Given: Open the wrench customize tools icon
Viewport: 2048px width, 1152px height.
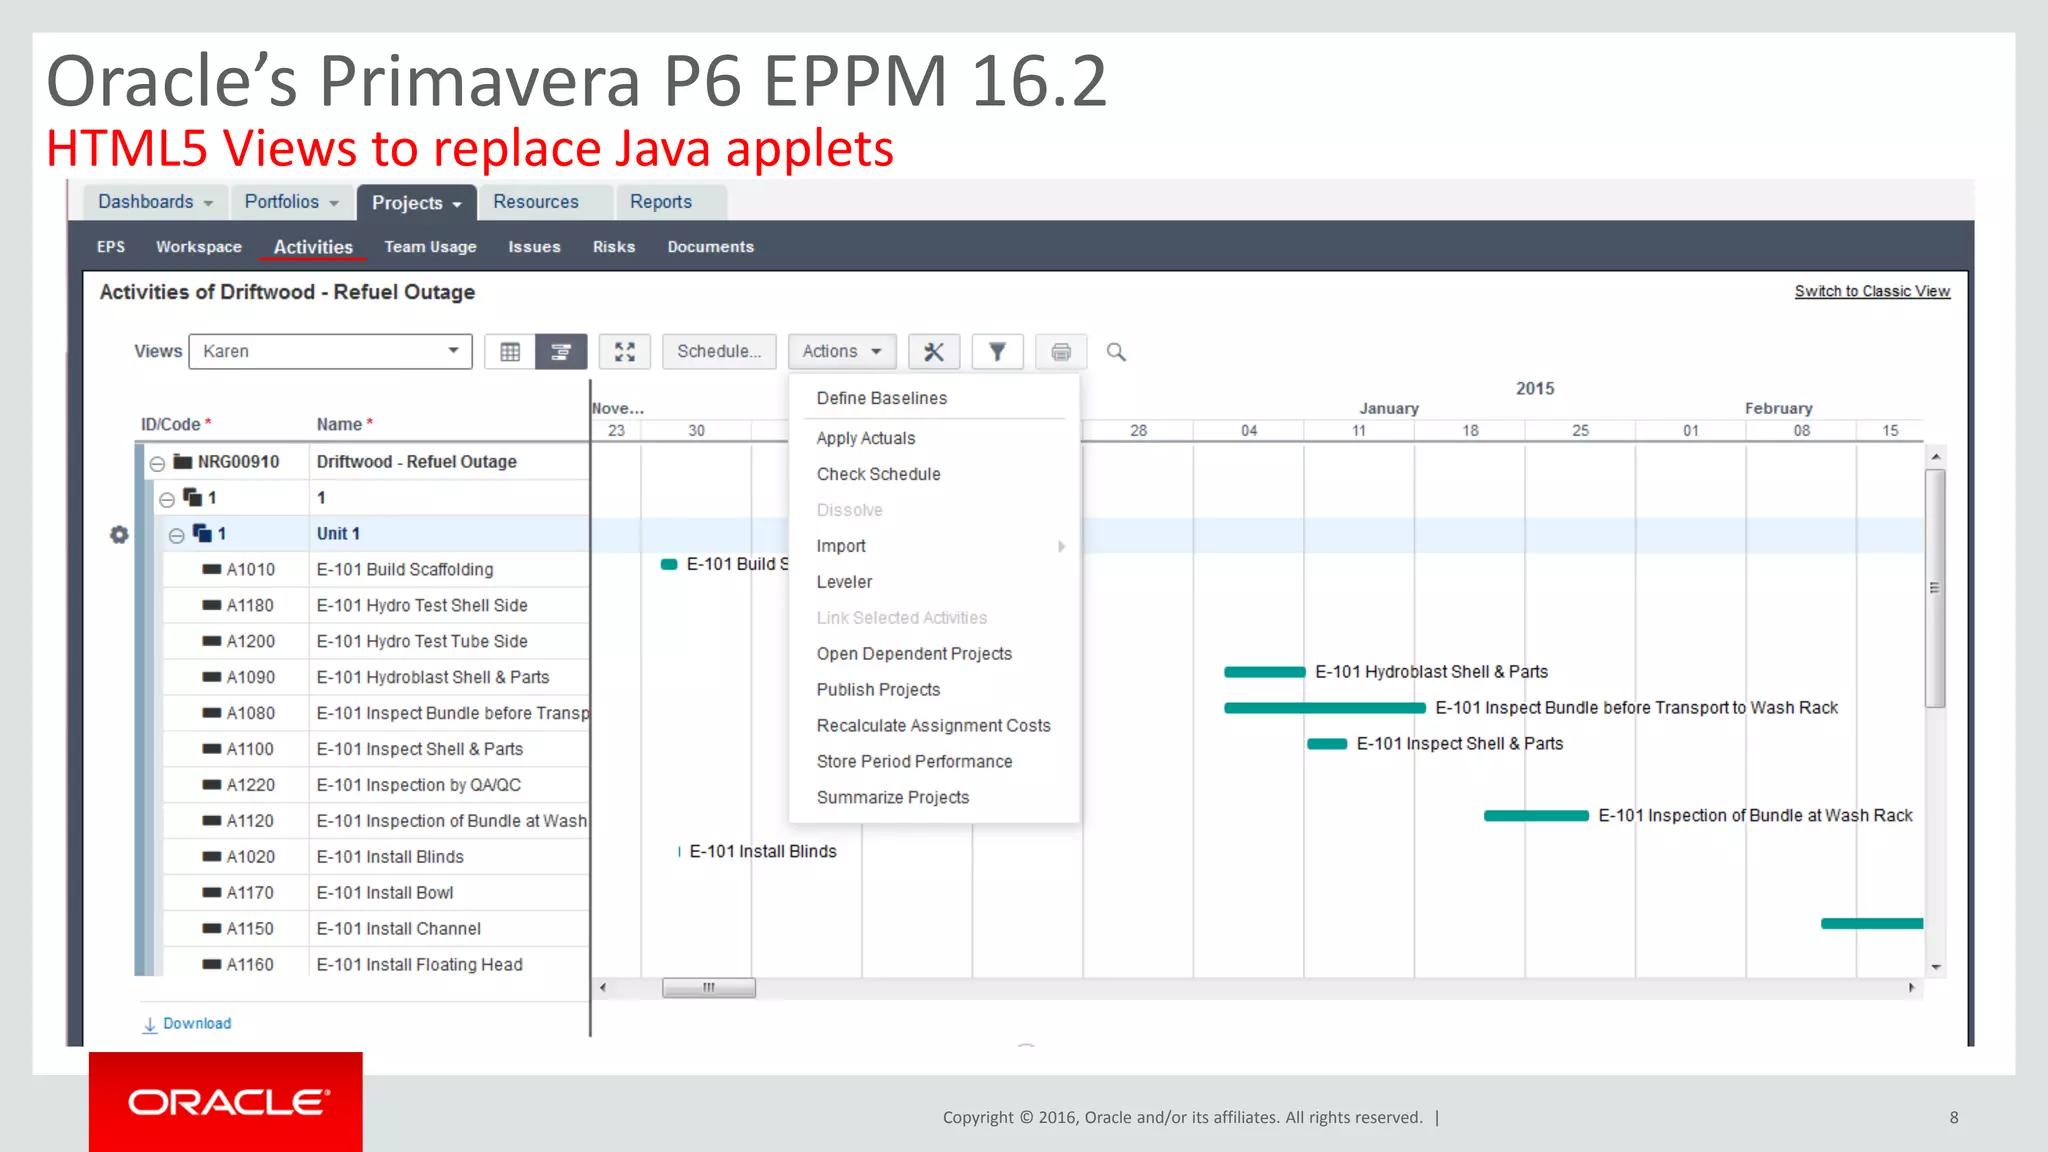Looking at the screenshot, I should pos(934,352).
